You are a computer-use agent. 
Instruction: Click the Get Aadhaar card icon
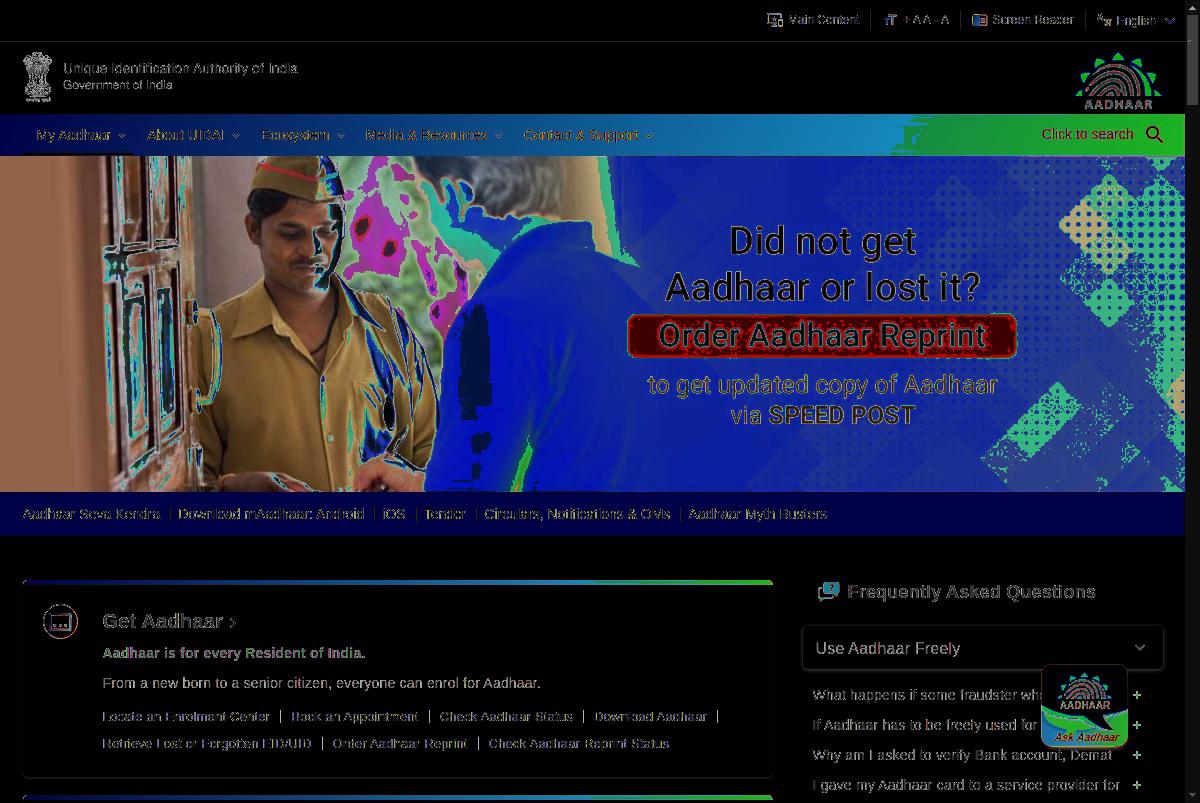pyautogui.click(x=60, y=622)
